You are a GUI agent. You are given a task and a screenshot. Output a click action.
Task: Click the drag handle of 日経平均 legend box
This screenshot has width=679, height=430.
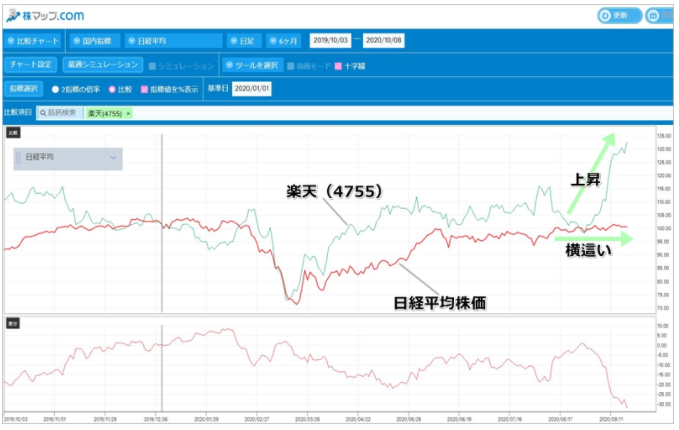point(18,158)
